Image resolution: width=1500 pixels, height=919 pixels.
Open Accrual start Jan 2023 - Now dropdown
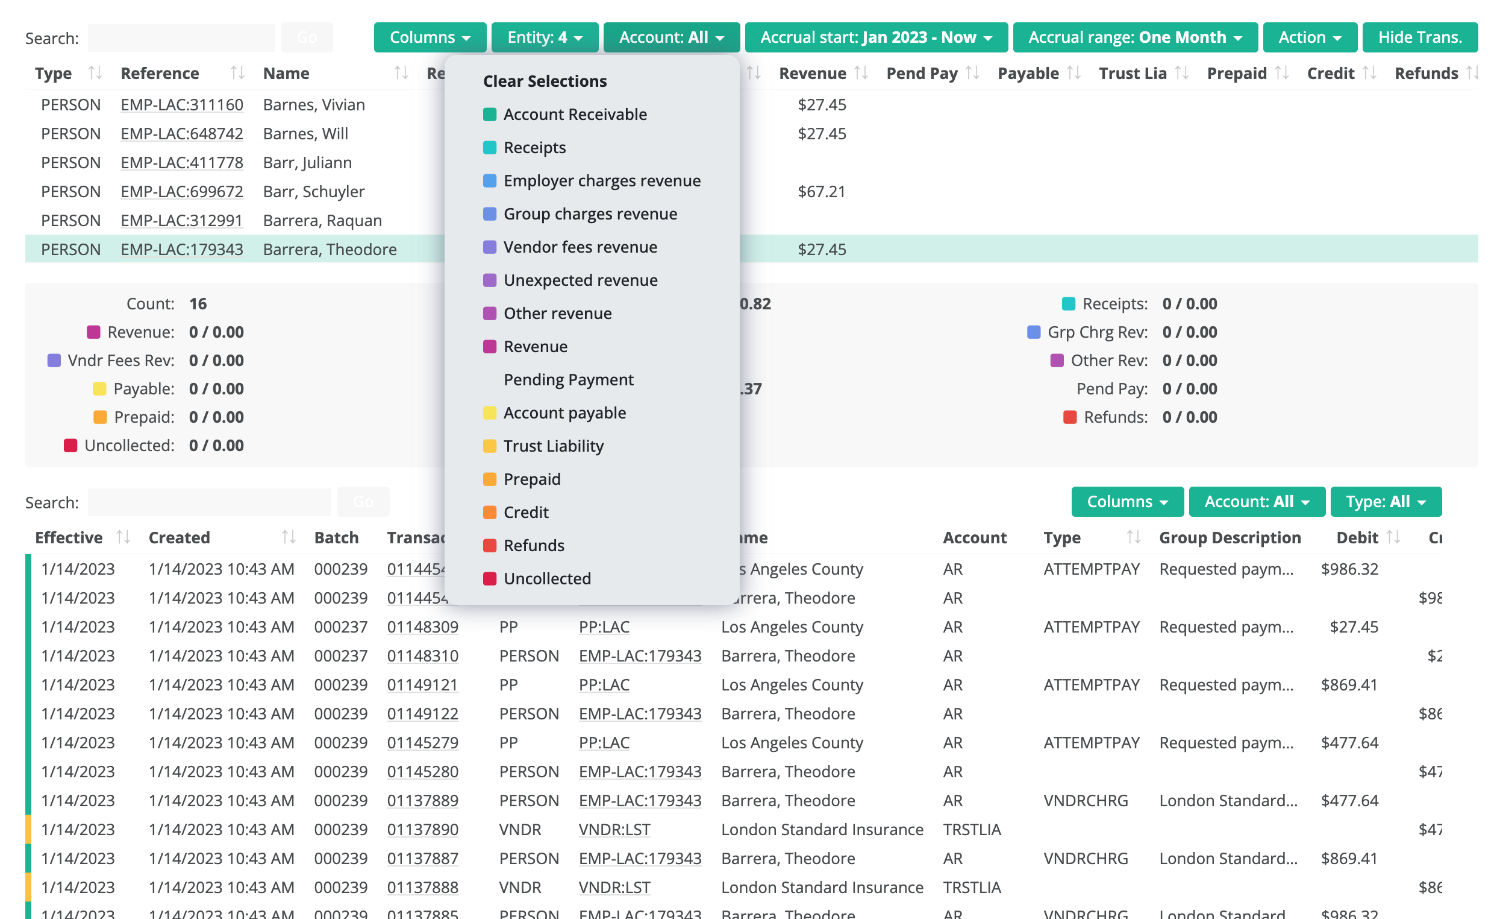click(877, 37)
